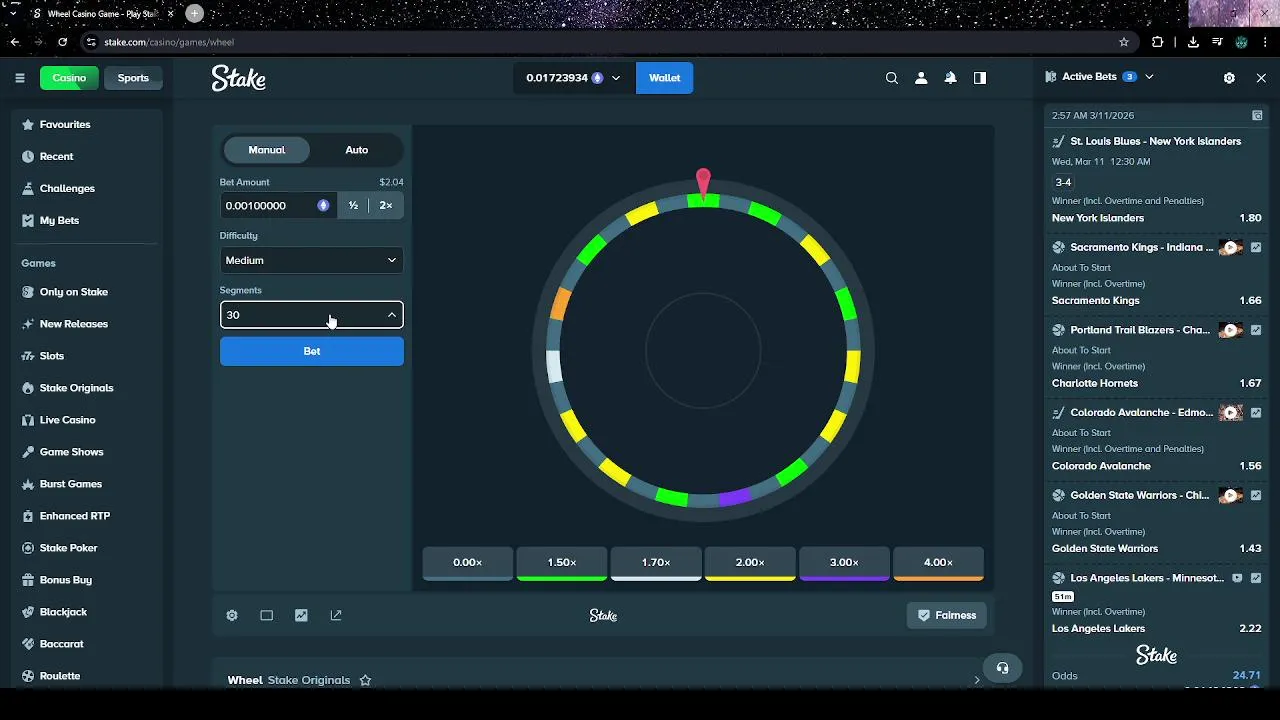The height and width of the screenshot is (720, 1280).
Task: Open the Fairness button
Action: pyautogui.click(x=947, y=615)
